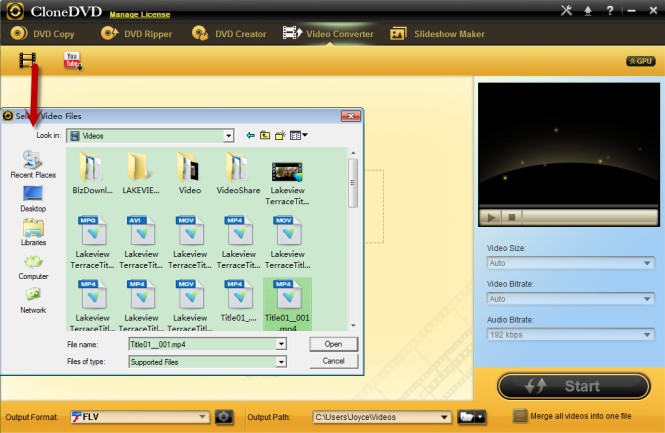Select the Title01_... MP4 file
The image size is (665, 433).
pos(238,301)
